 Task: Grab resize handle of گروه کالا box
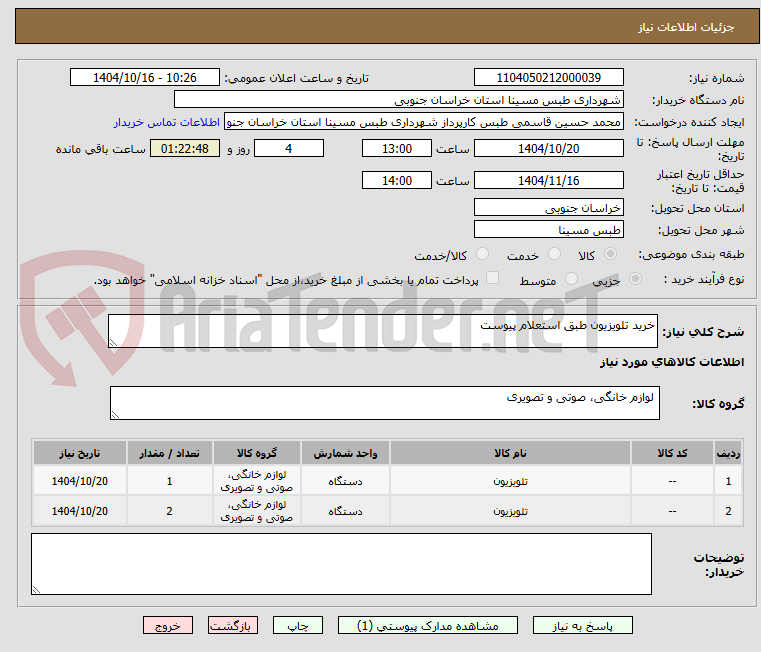(x=115, y=415)
